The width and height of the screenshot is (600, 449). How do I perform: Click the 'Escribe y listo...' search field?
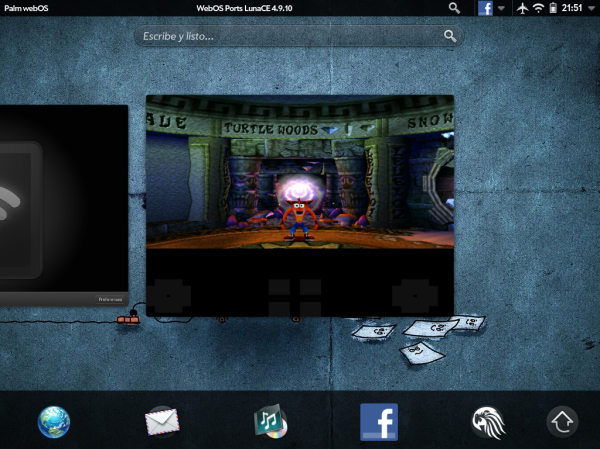click(x=290, y=37)
